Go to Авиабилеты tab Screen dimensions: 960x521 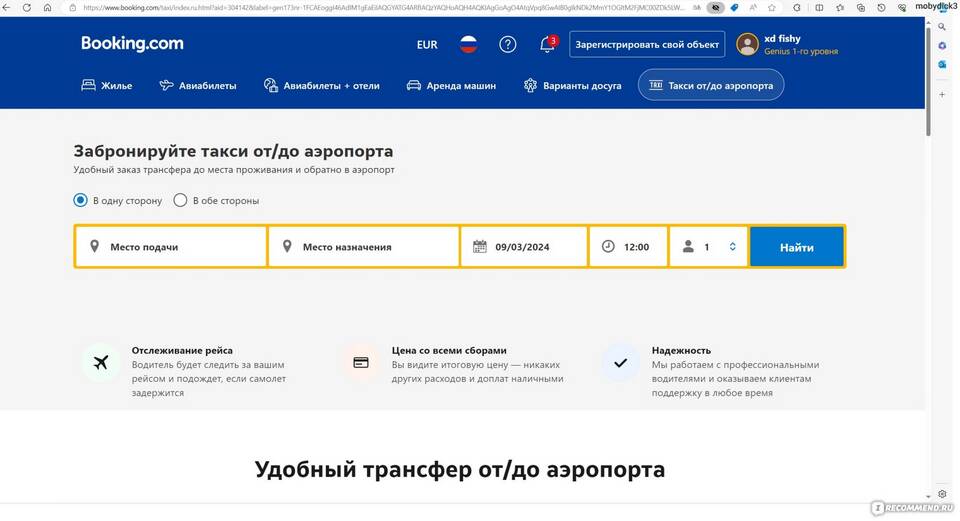(x=198, y=85)
